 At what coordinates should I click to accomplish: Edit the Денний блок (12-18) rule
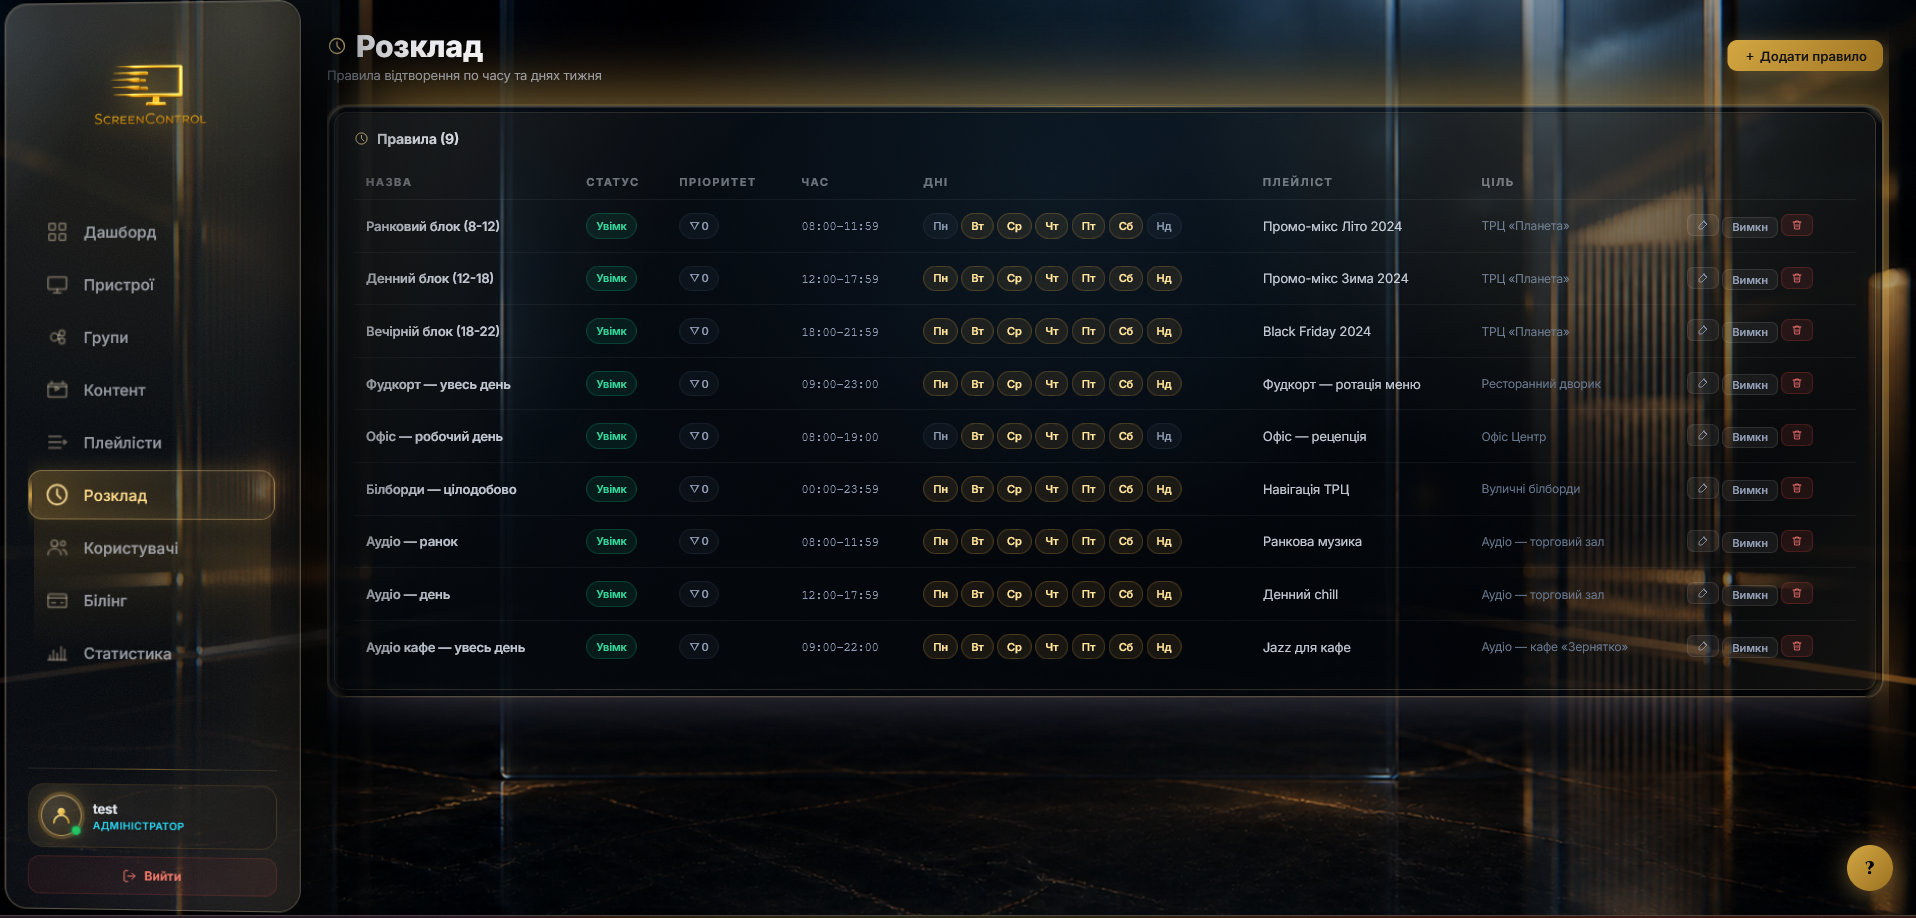(x=1702, y=278)
